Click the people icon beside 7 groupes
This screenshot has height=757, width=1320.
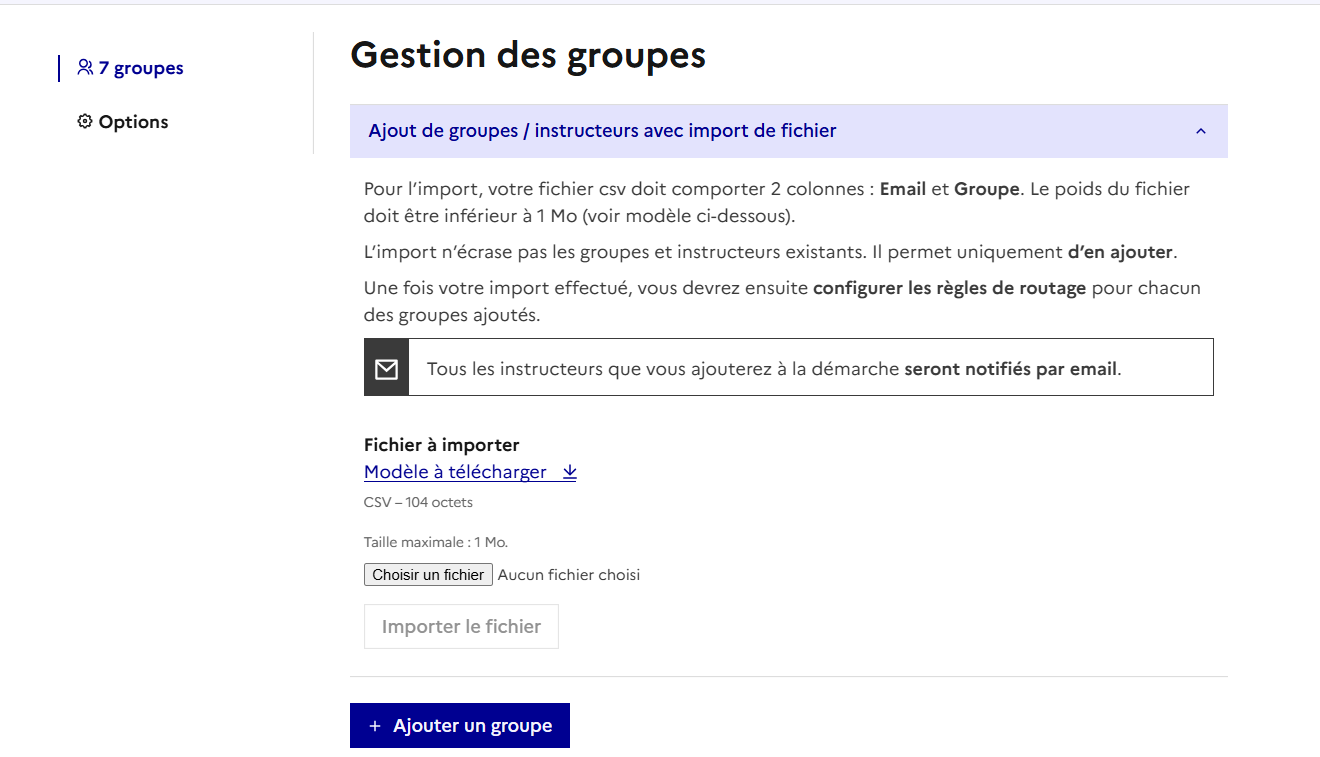pyautogui.click(x=85, y=68)
